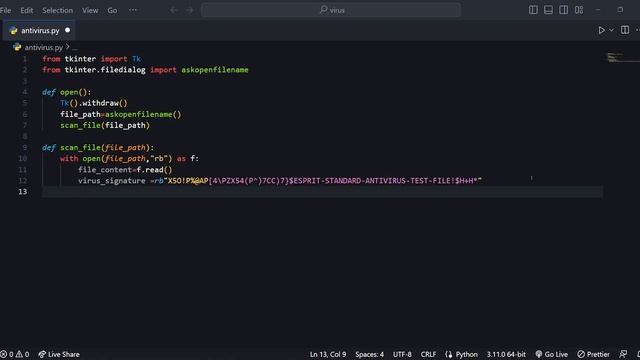The image size is (640, 360).
Task: Click file_path=askopenfilename() on line 6
Action: pos(120,114)
